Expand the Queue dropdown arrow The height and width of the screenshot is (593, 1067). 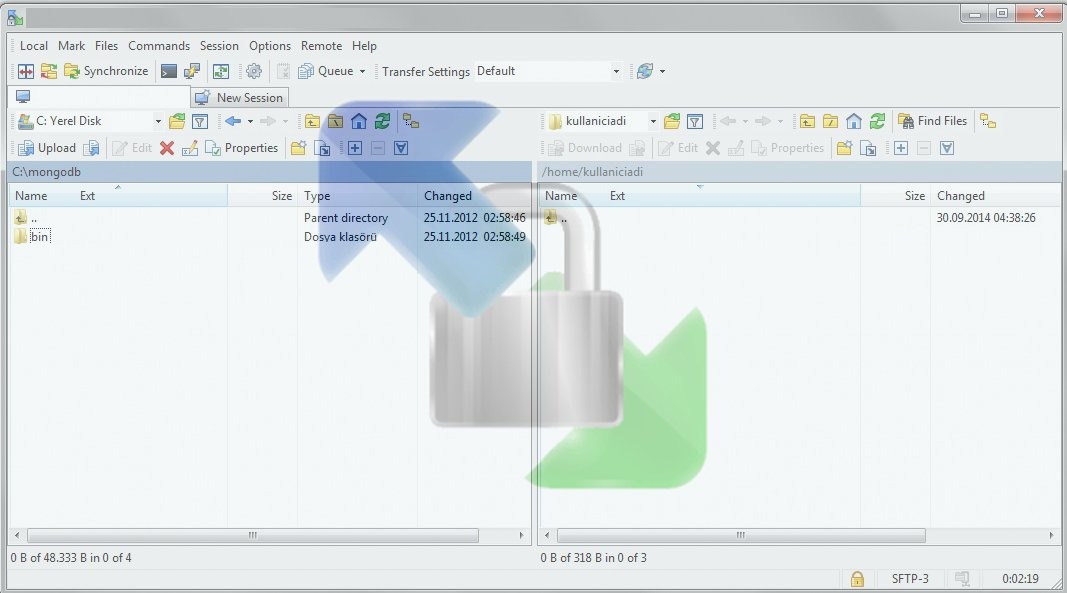click(x=362, y=71)
